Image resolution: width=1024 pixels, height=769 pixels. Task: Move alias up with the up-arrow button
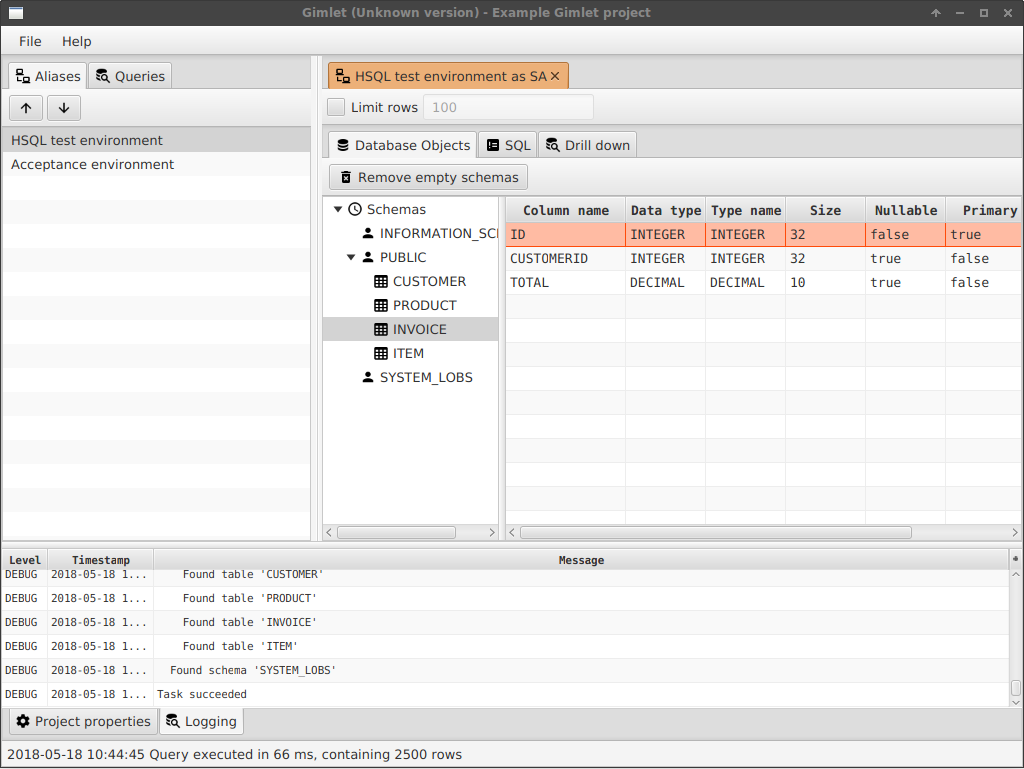click(26, 108)
